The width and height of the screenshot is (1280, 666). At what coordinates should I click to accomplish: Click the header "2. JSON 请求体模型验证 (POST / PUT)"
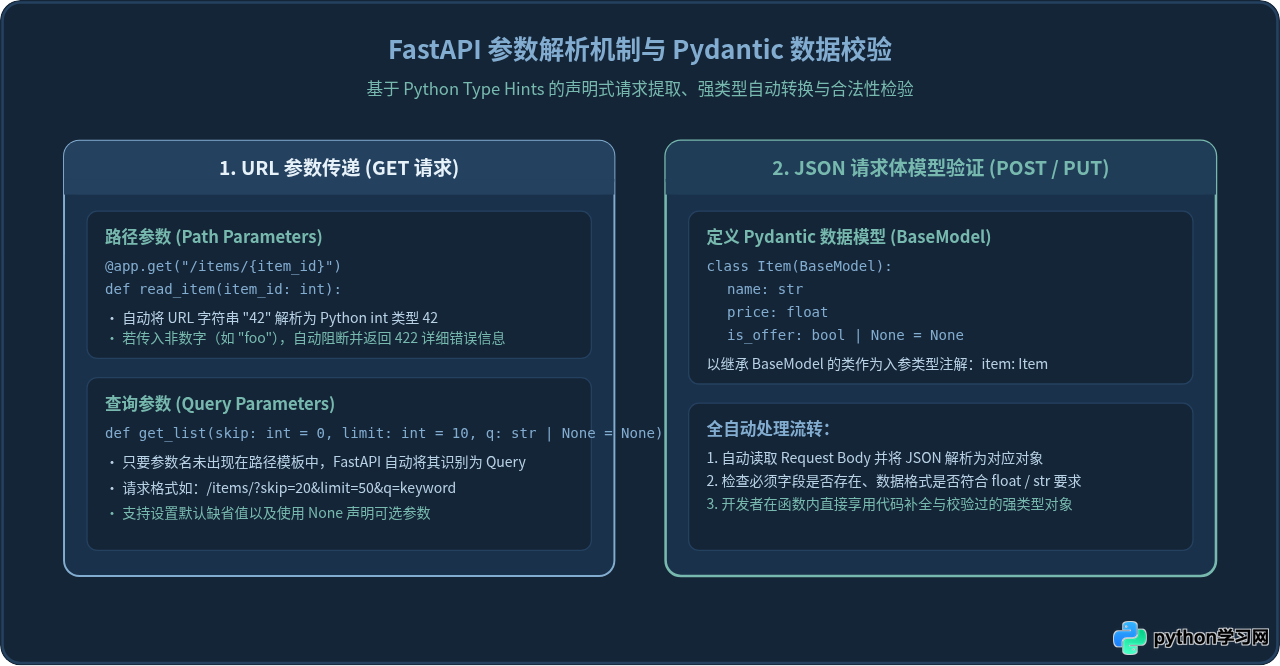click(x=940, y=168)
